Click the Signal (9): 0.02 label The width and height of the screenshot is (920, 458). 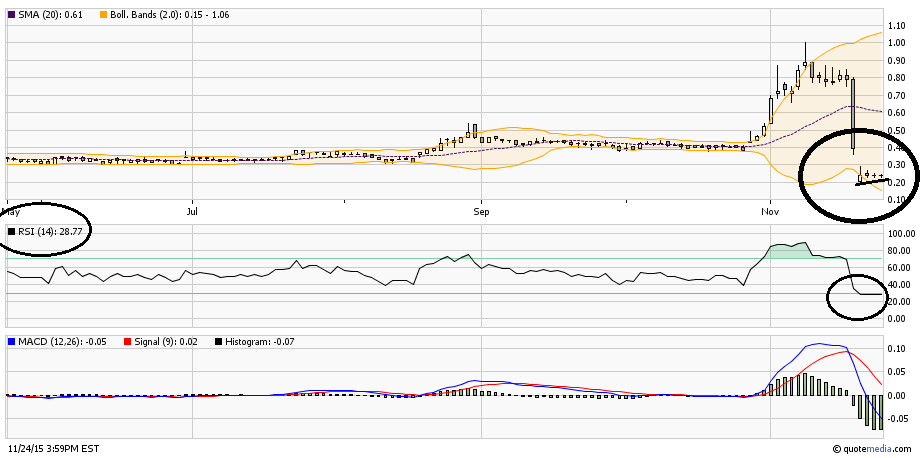pyautogui.click(x=149, y=342)
